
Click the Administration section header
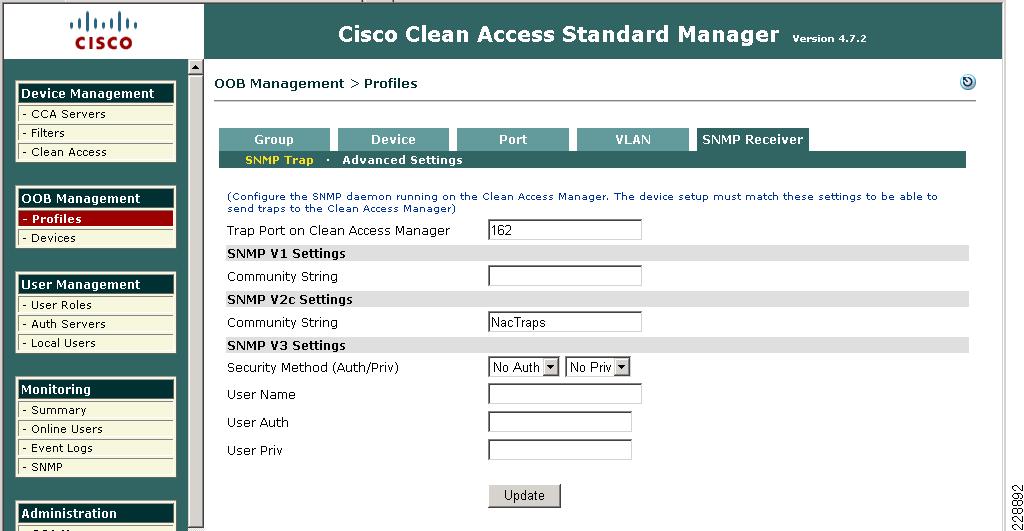tap(96, 513)
